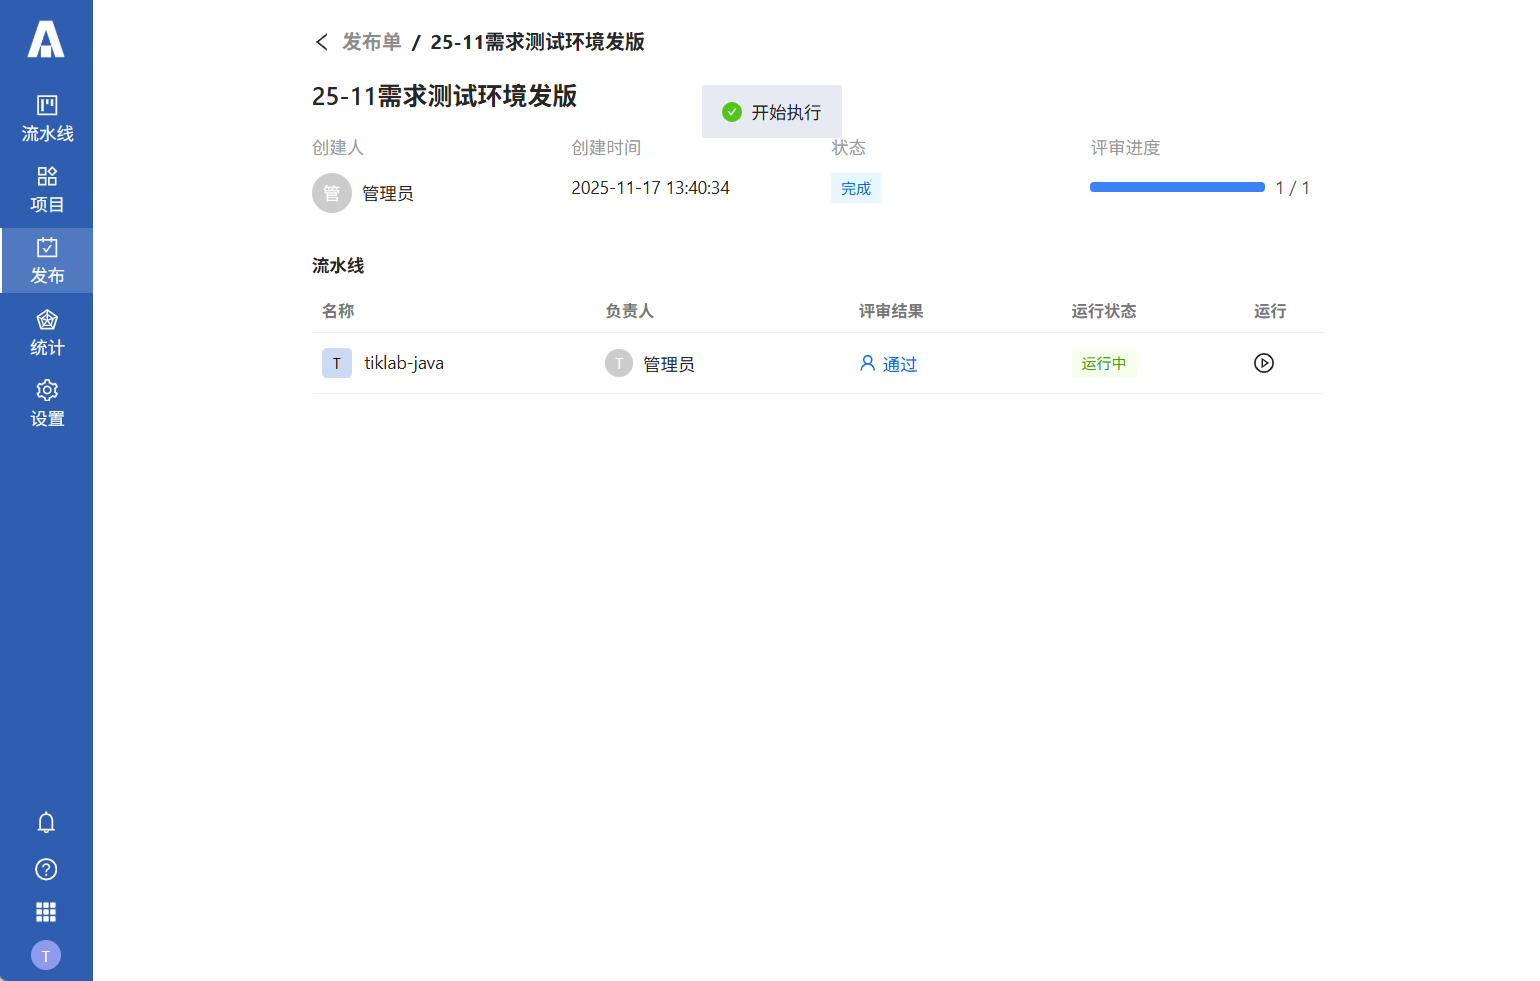Open 设置 from the left sidebar

tap(46, 403)
